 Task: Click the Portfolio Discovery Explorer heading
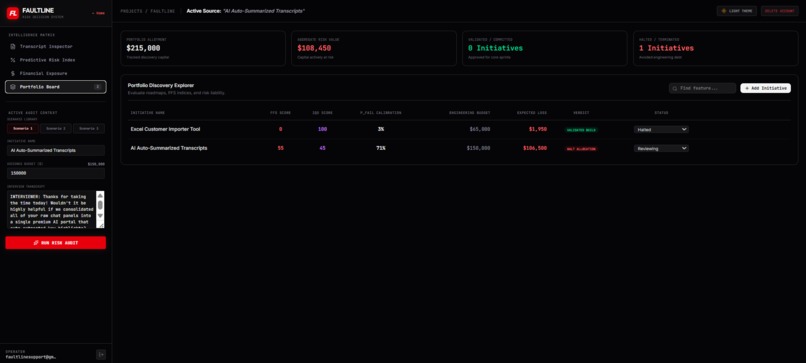click(161, 85)
